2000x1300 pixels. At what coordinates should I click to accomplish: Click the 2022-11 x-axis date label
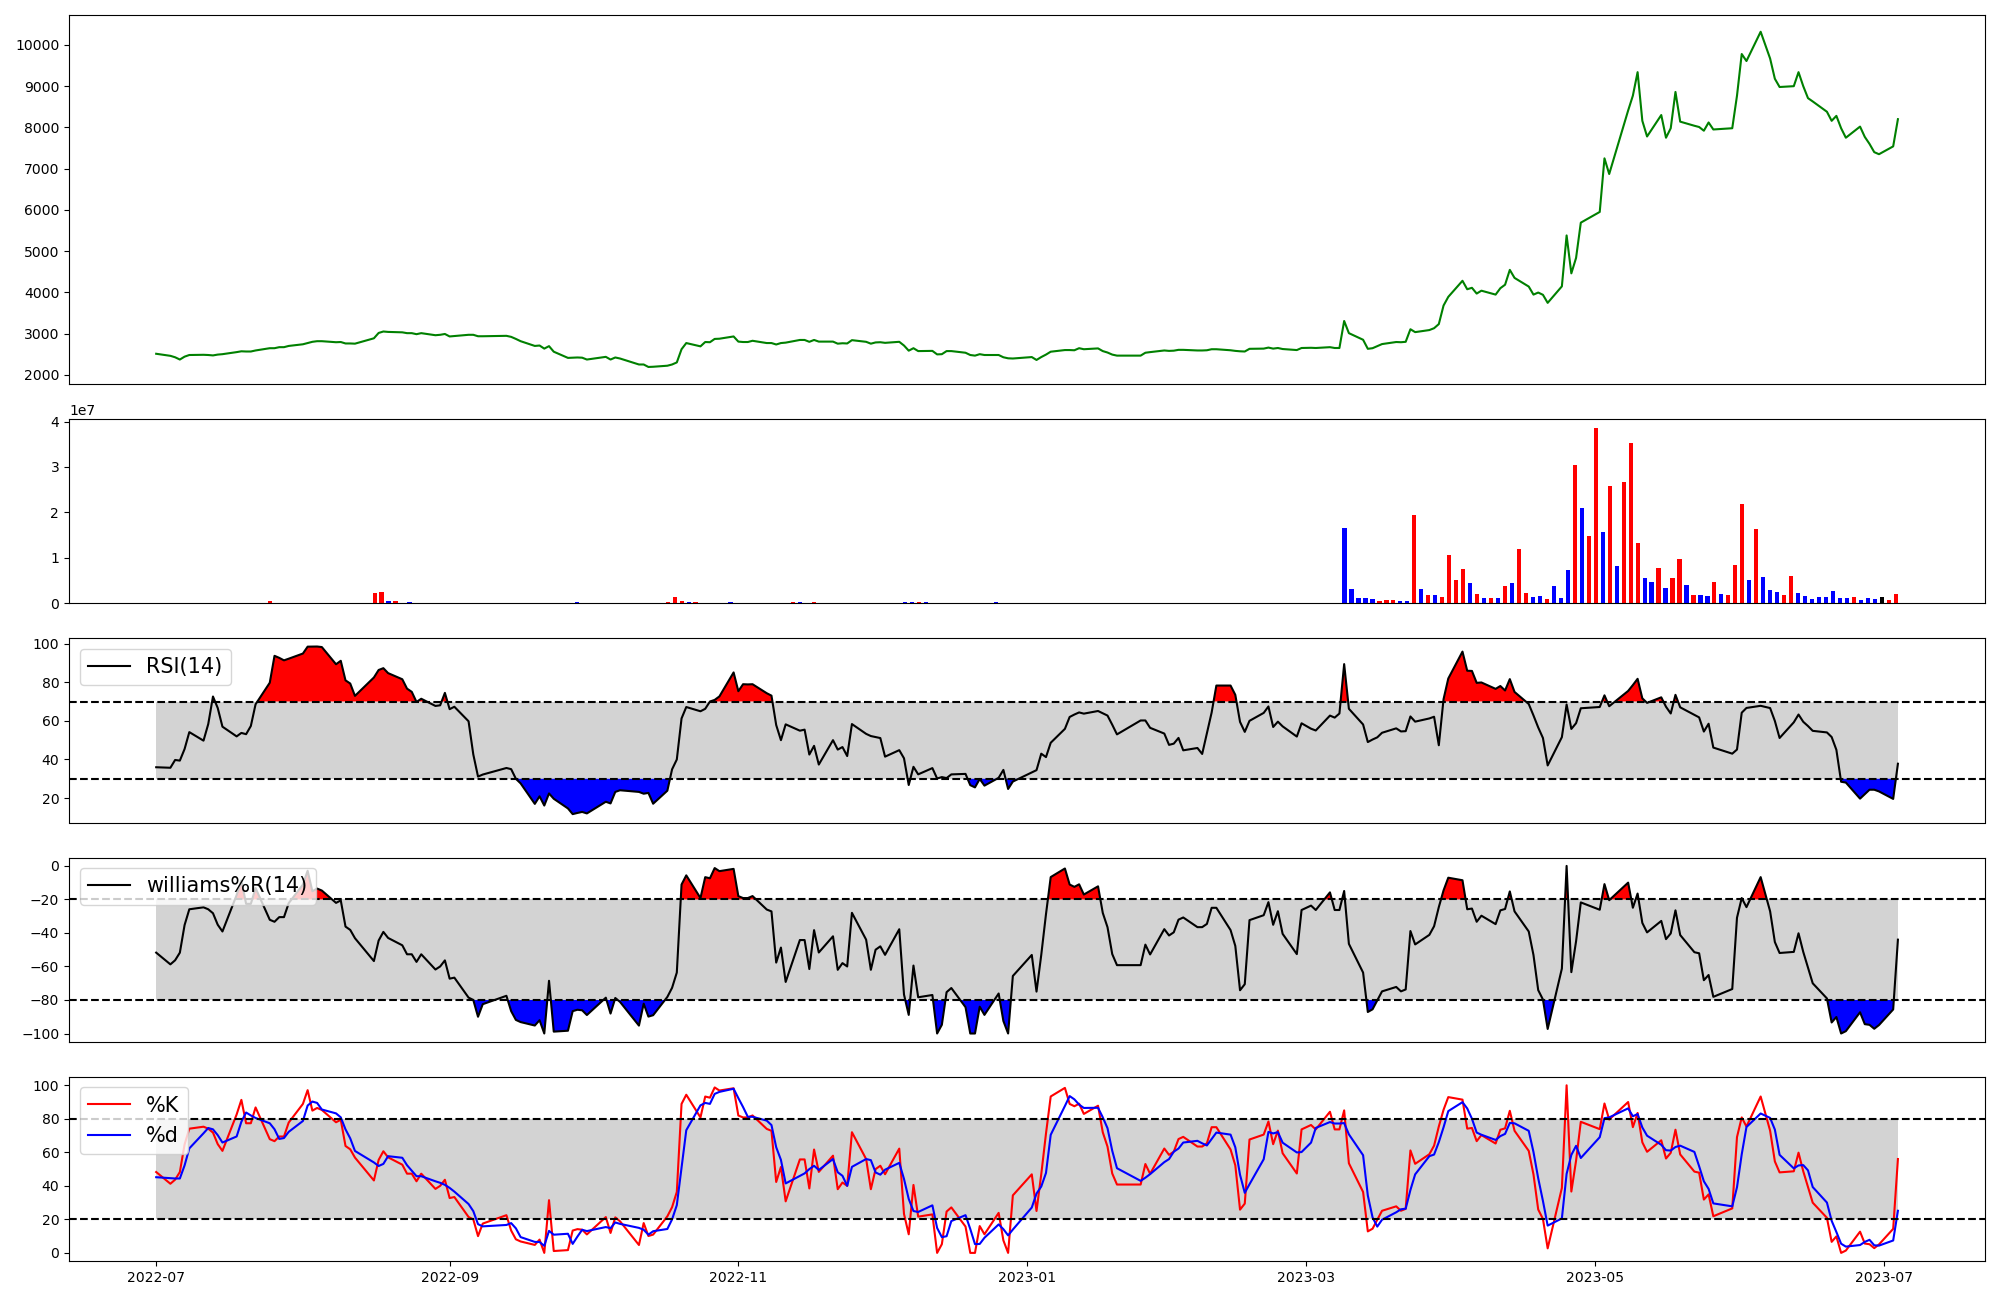pyautogui.click(x=738, y=1277)
